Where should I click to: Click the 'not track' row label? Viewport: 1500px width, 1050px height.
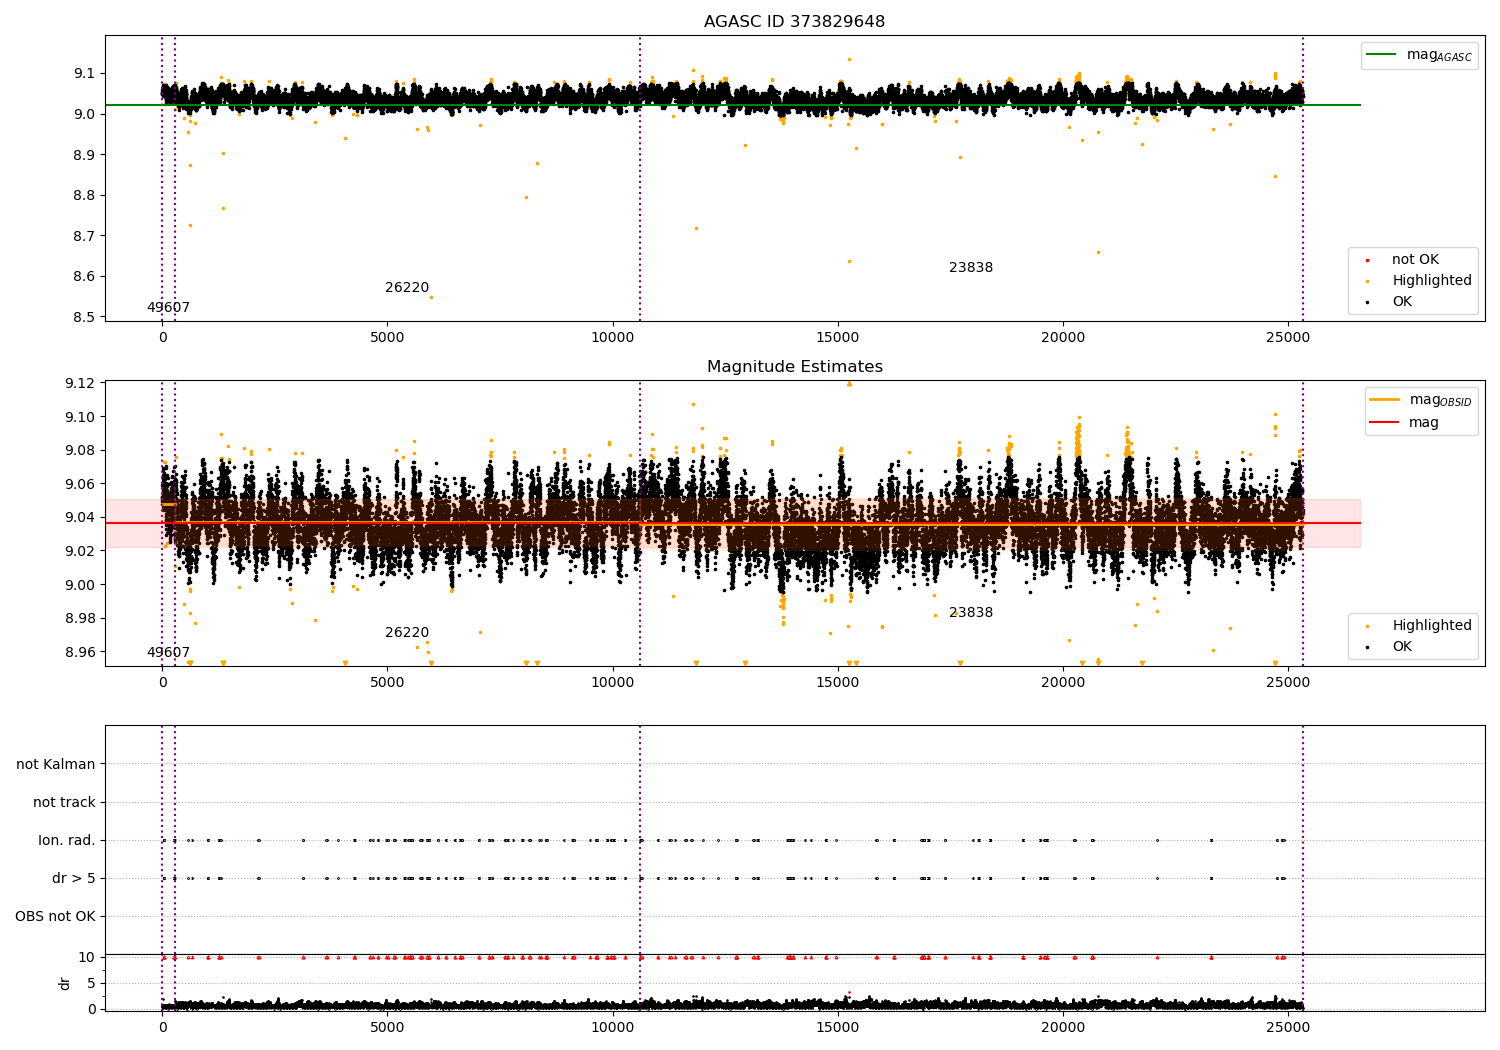tap(64, 803)
